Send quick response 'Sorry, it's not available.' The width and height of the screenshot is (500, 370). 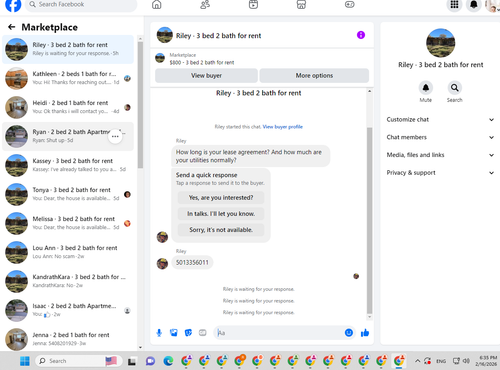[x=221, y=230]
